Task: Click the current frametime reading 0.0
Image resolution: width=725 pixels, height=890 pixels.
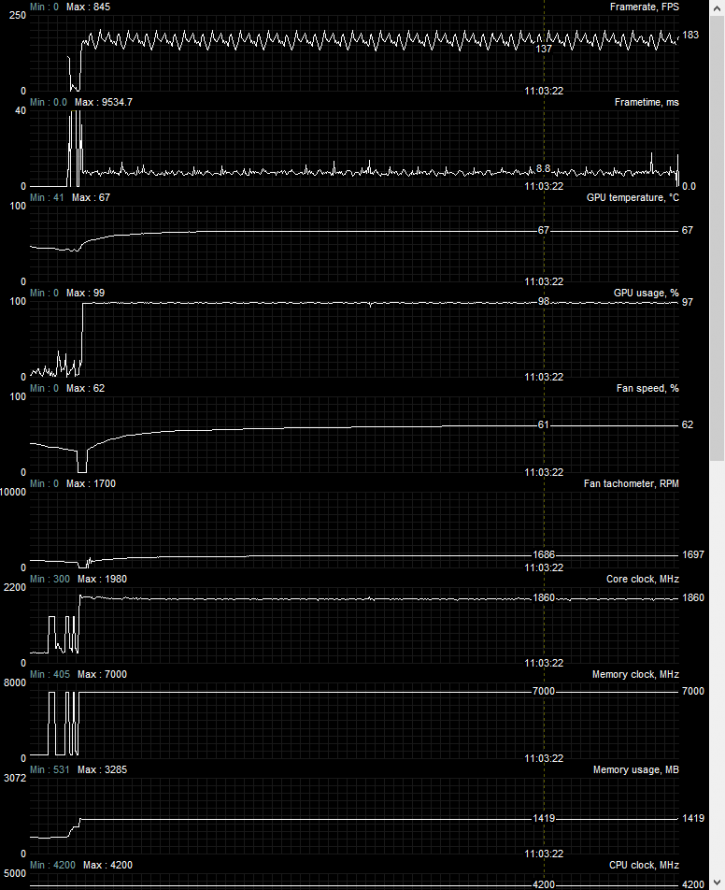Action: coord(689,186)
